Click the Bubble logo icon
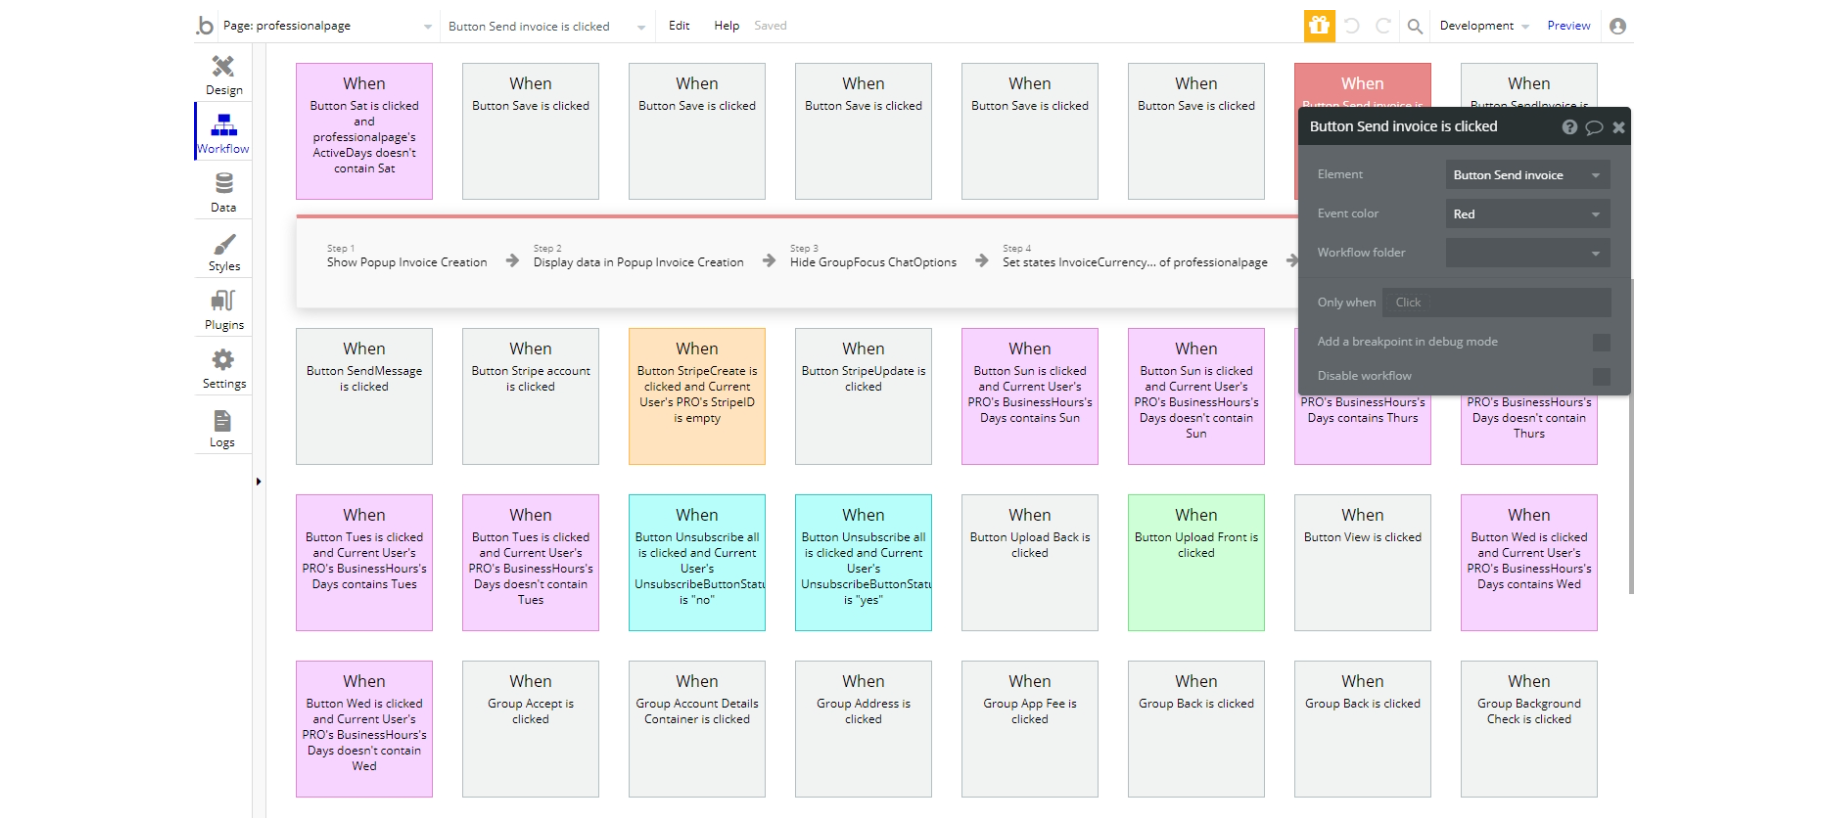This screenshot has width=1830, height=818. click(205, 26)
